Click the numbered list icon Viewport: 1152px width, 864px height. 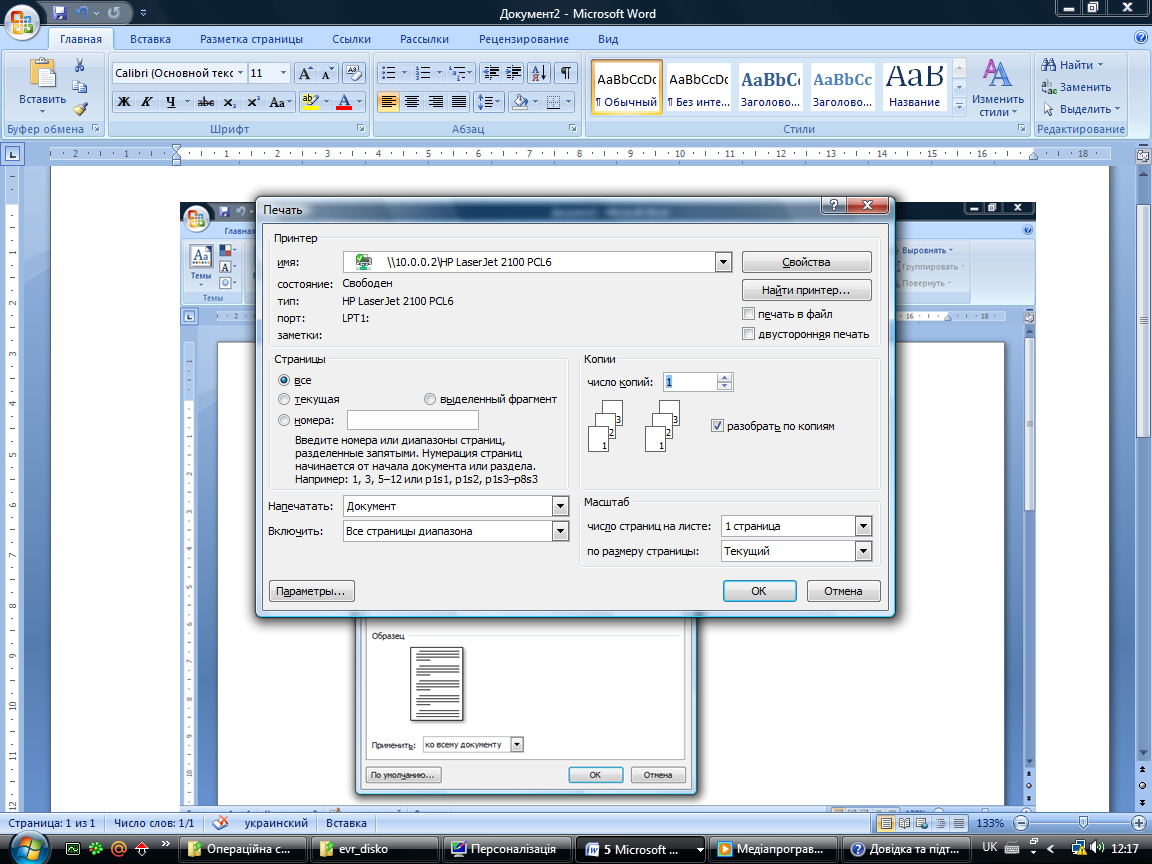(x=422, y=73)
